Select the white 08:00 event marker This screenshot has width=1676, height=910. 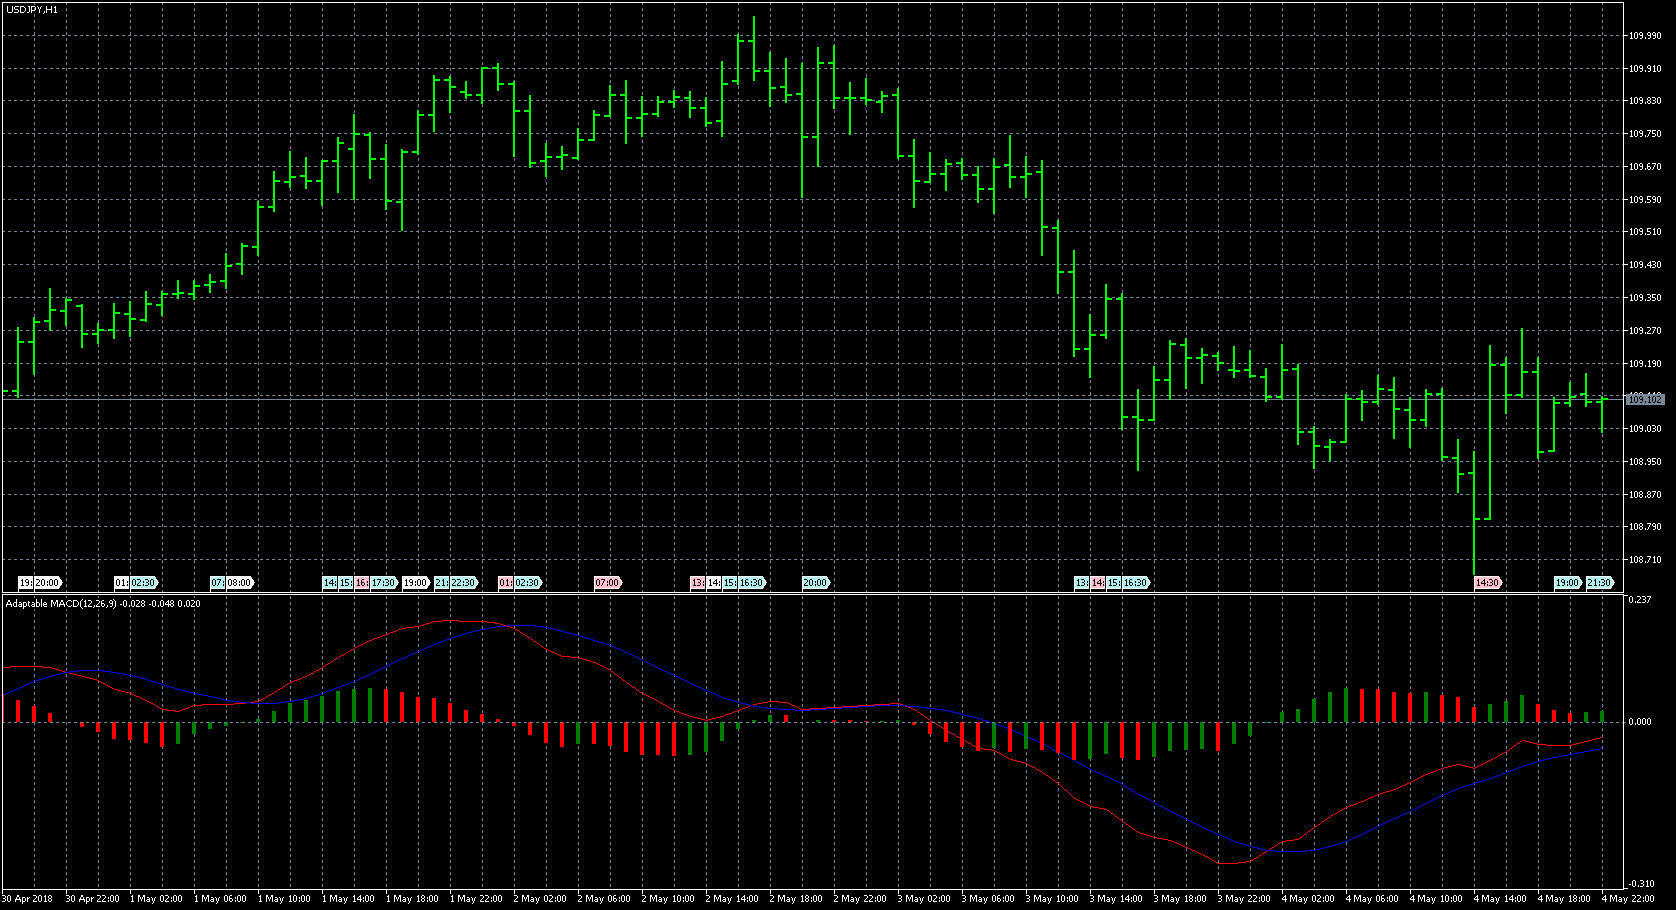coord(240,583)
